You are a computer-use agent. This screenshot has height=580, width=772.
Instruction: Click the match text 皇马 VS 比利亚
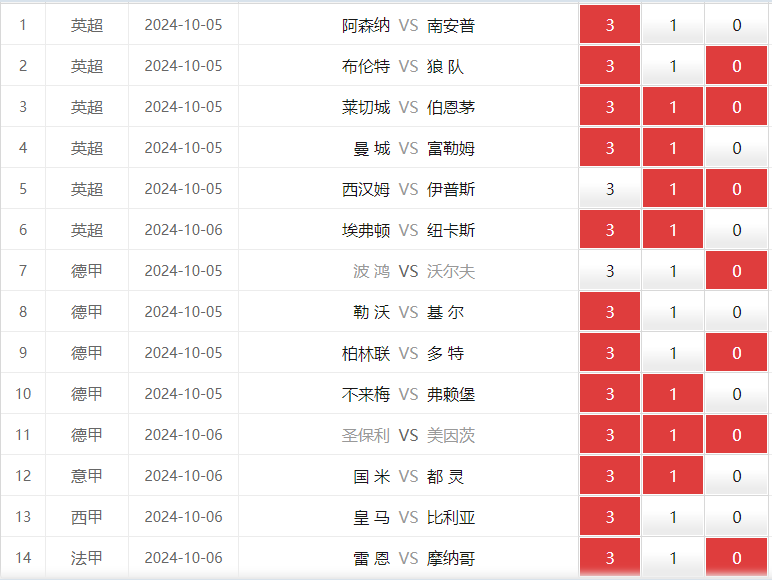click(x=414, y=517)
